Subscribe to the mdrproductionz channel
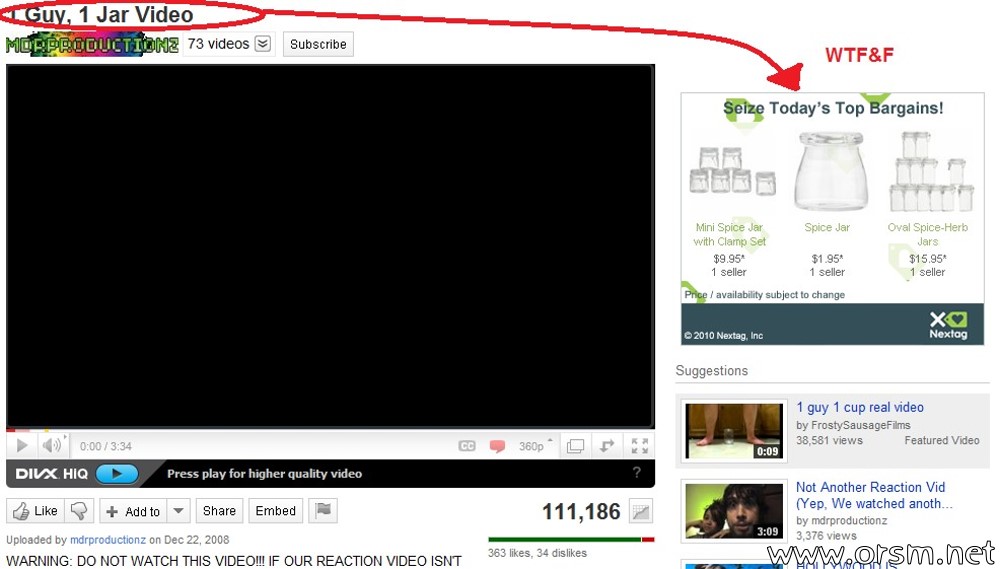The image size is (1000, 569). [x=318, y=44]
